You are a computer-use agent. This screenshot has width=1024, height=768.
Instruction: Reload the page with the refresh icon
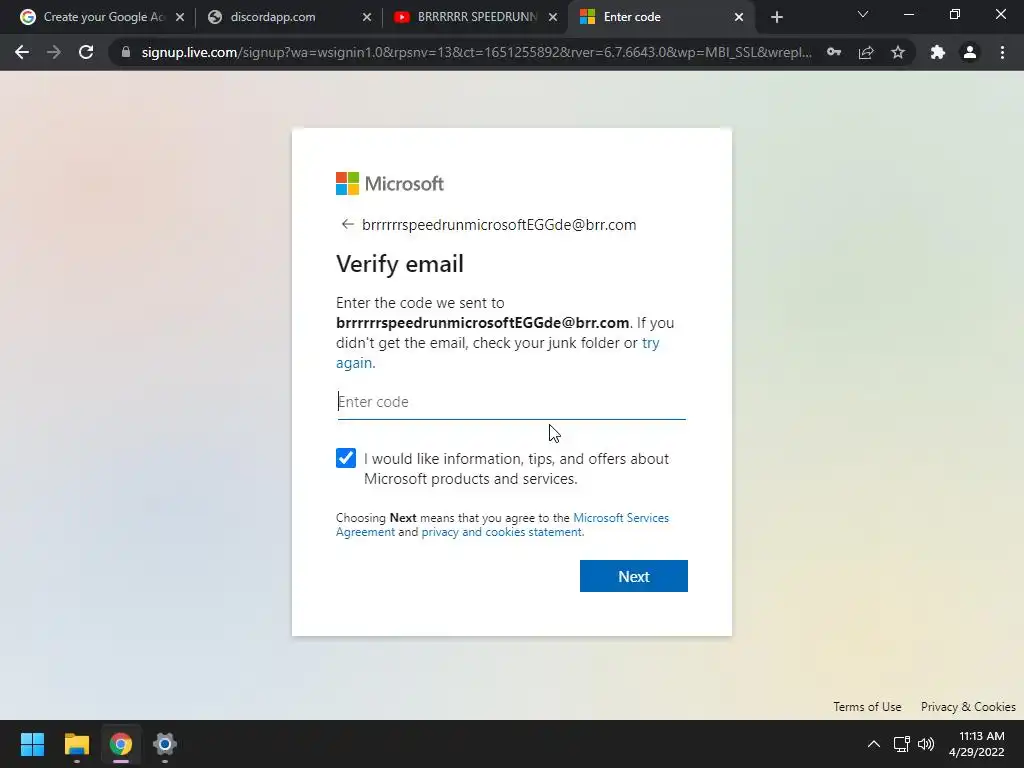coord(86,52)
